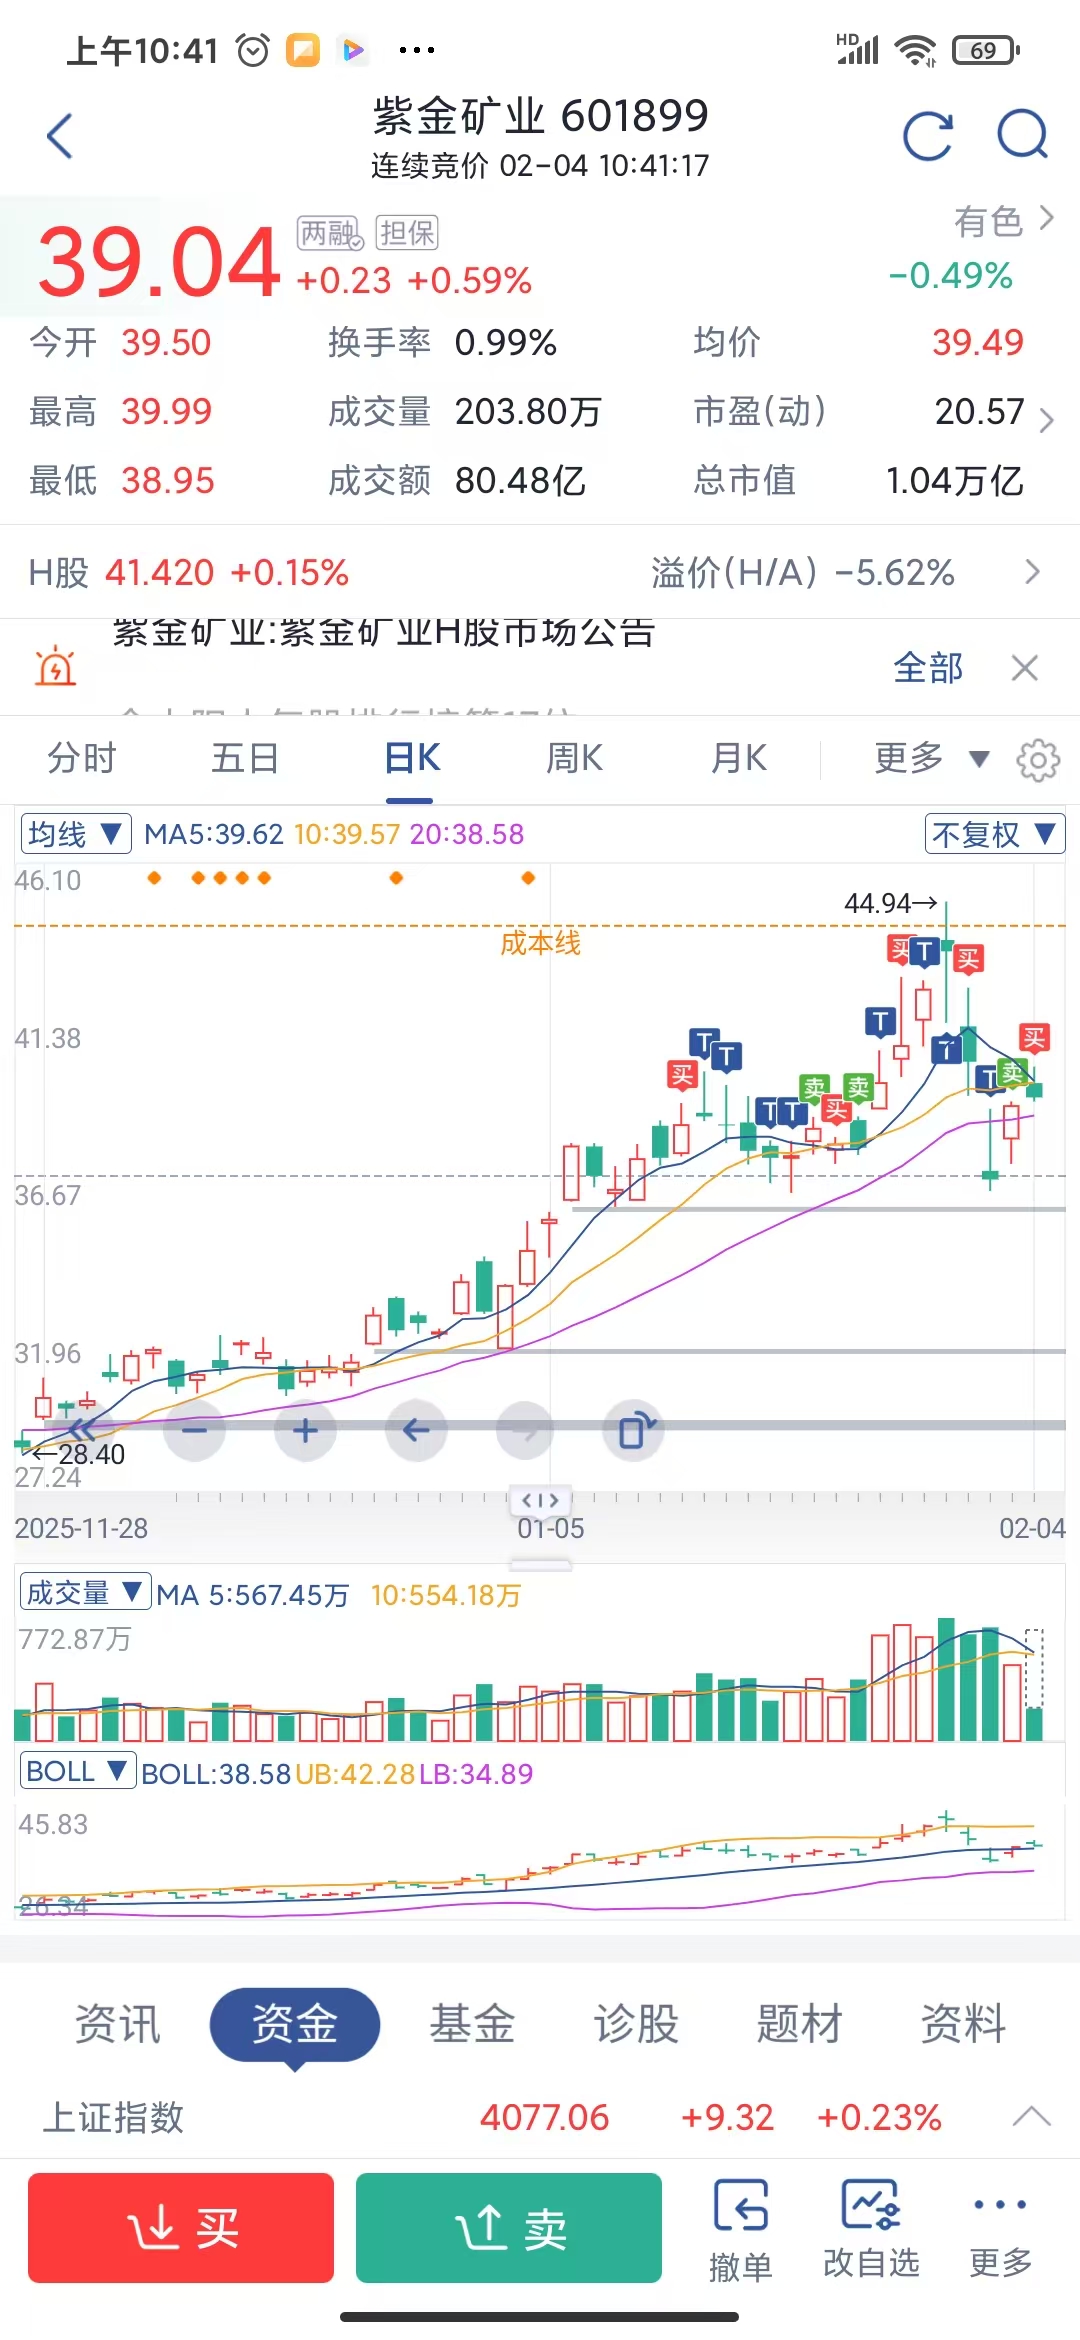Close the announcement banner
The height and width of the screenshot is (2340, 1080).
click(1025, 667)
